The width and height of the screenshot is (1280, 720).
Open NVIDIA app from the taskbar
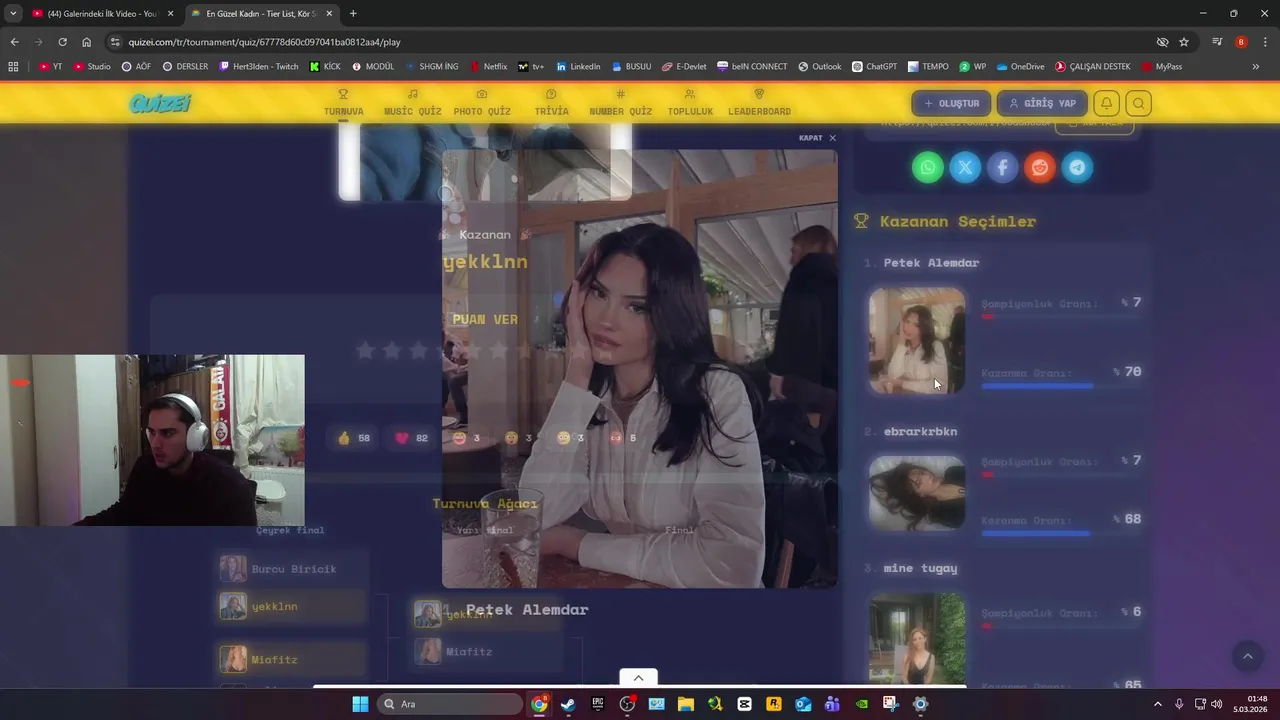pyautogui.click(x=862, y=704)
